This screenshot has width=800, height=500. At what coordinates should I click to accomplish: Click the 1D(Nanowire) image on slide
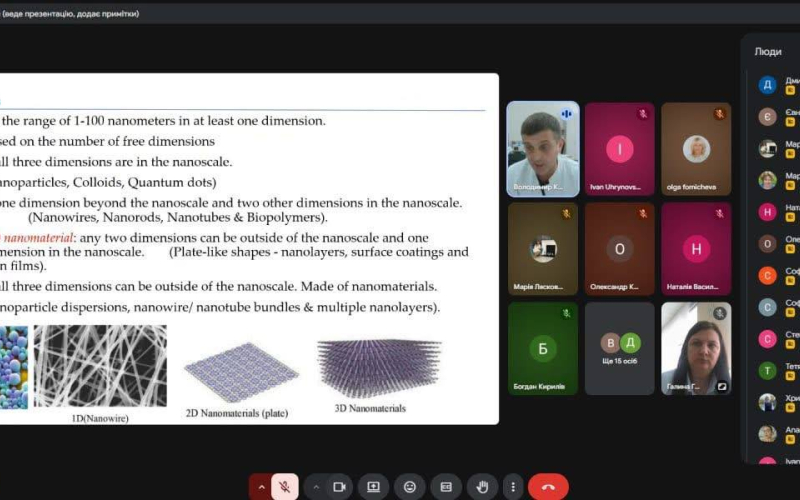pos(100,366)
